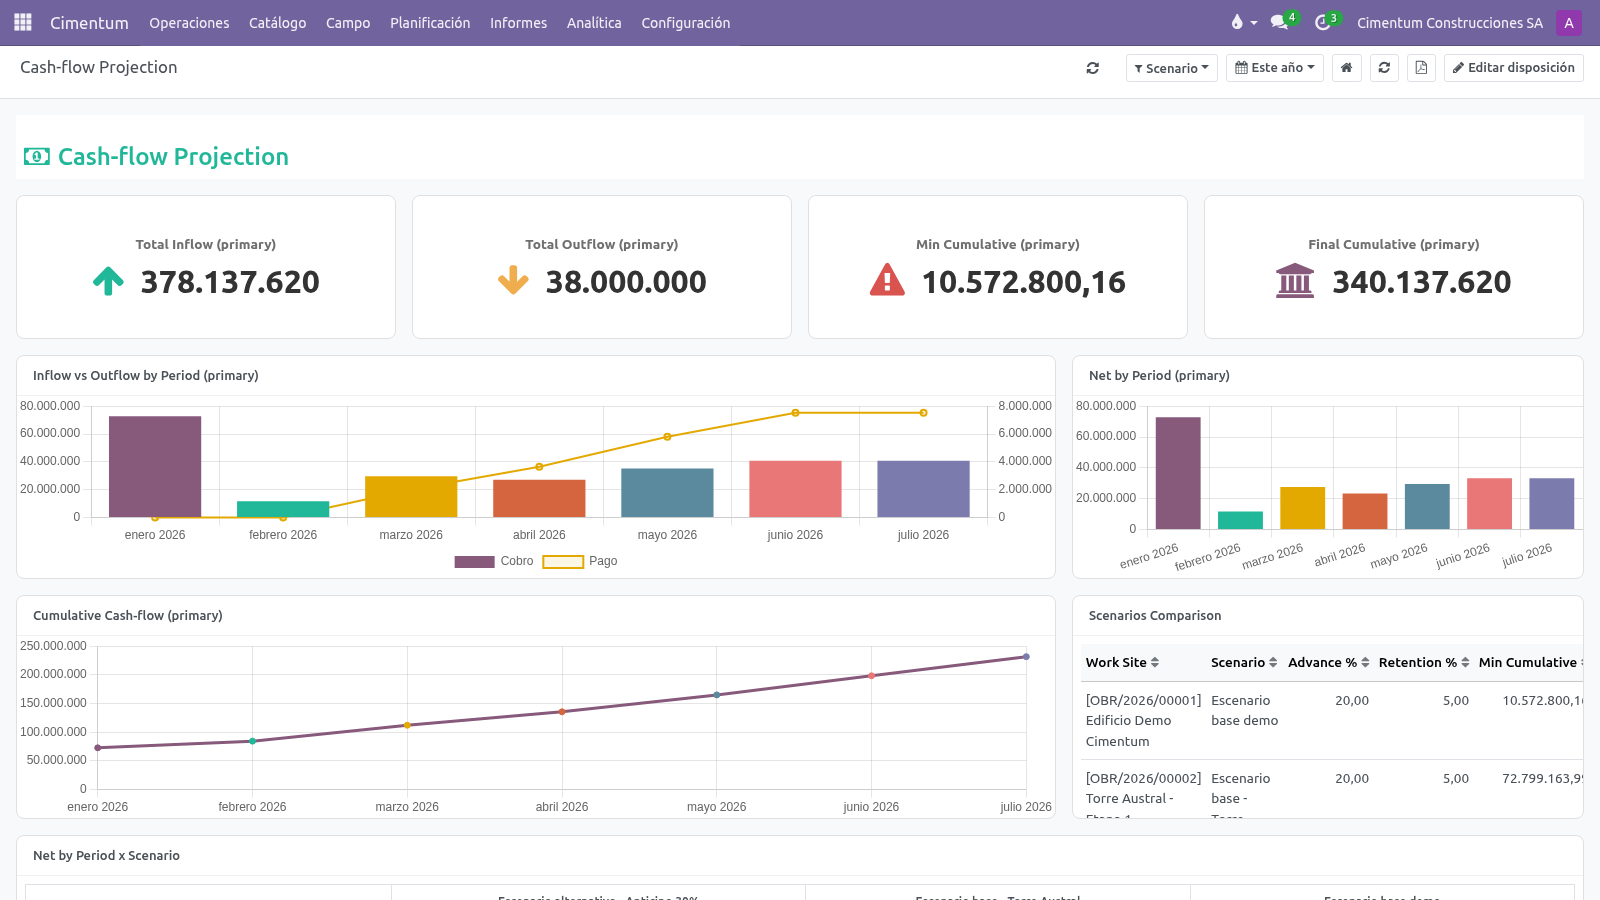Viewport: 1600px width, 900px height.
Task: Open user avatar A menu
Action: tap(1568, 22)
